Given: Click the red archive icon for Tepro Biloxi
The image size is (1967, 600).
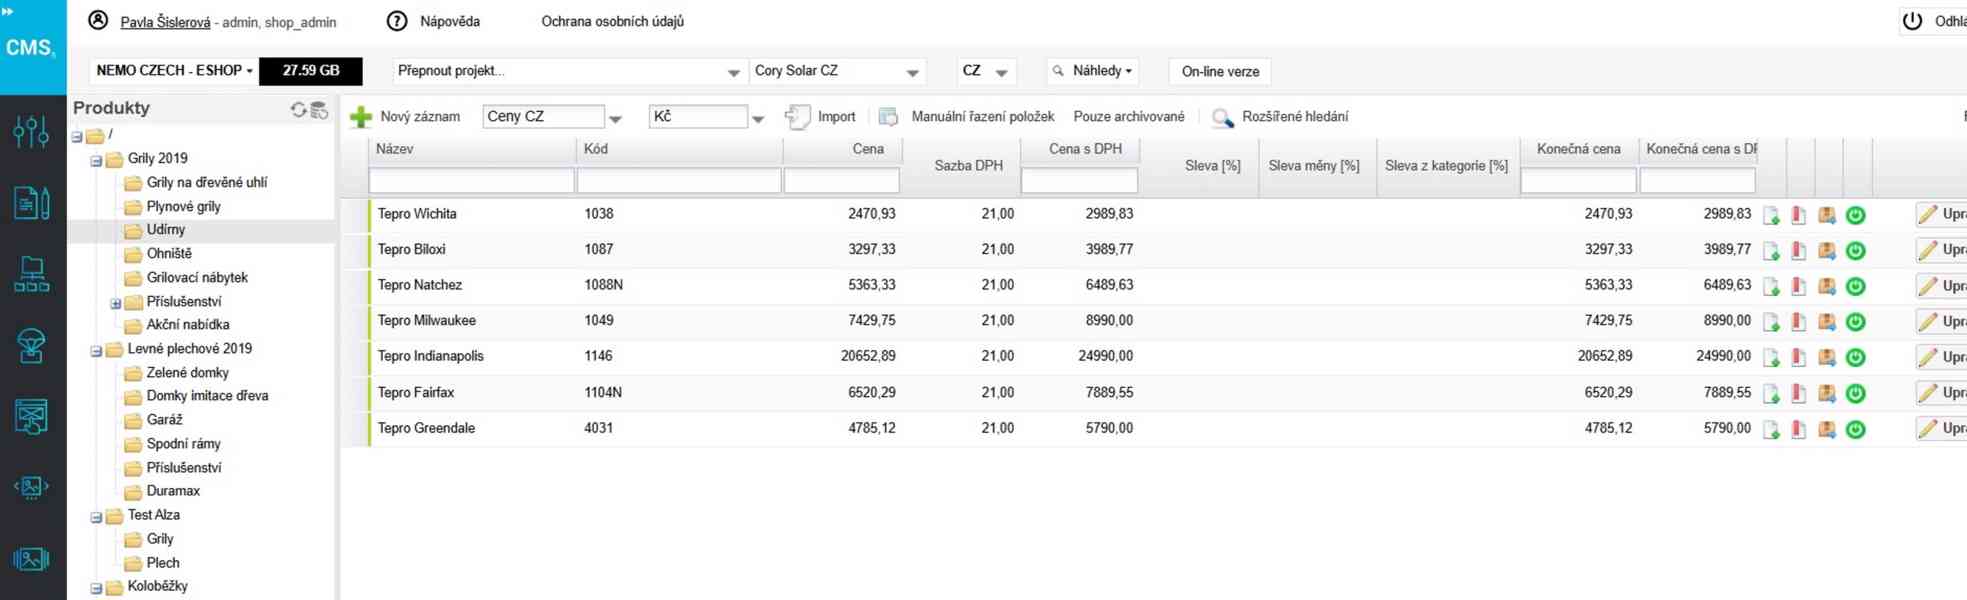Looking at the screenshot, I should pos(1798,250).
